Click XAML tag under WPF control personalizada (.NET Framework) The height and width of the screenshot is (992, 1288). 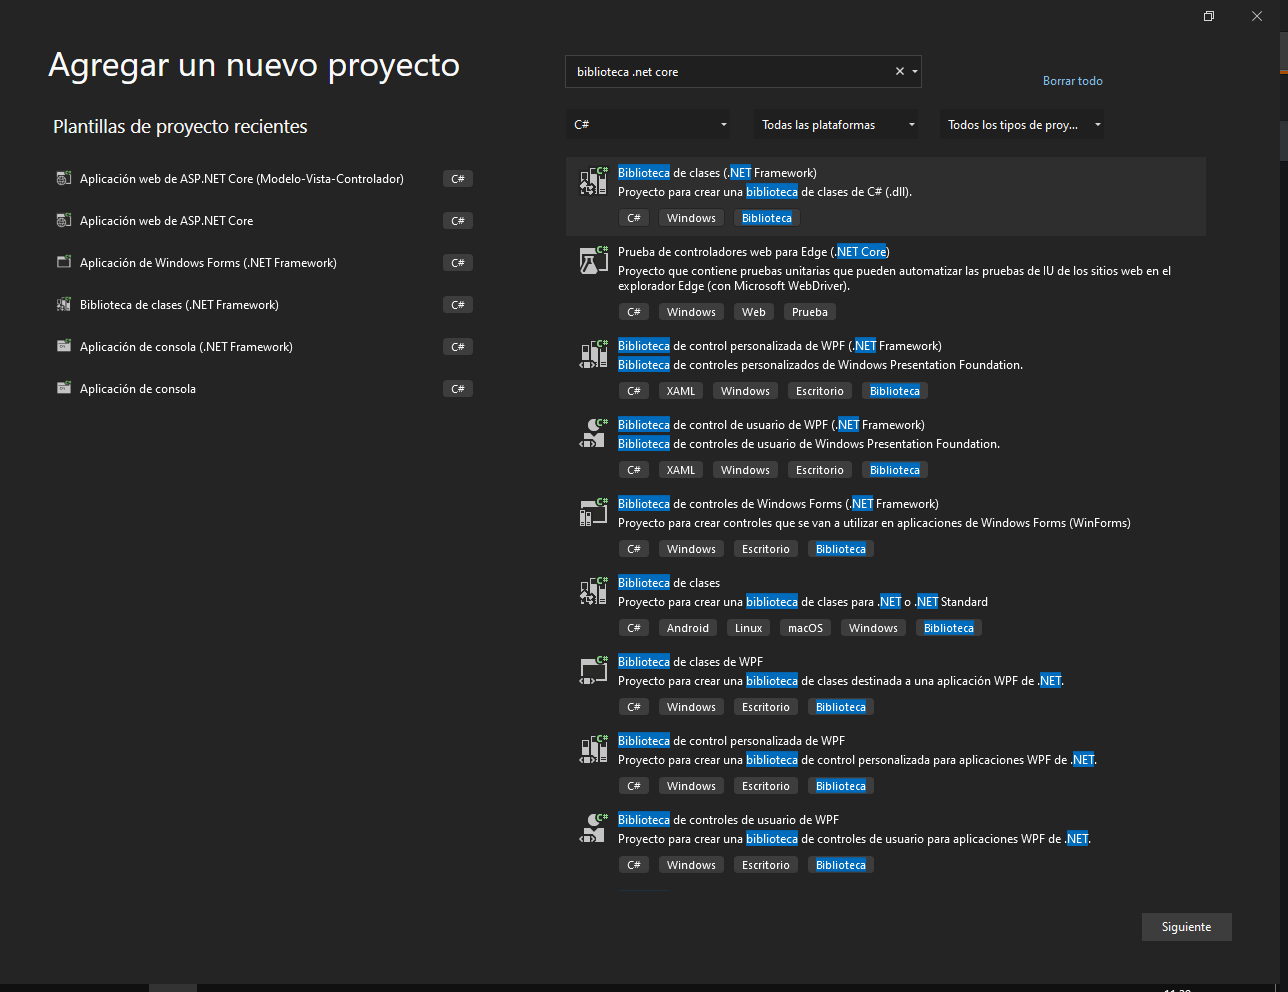pos(681,391)
